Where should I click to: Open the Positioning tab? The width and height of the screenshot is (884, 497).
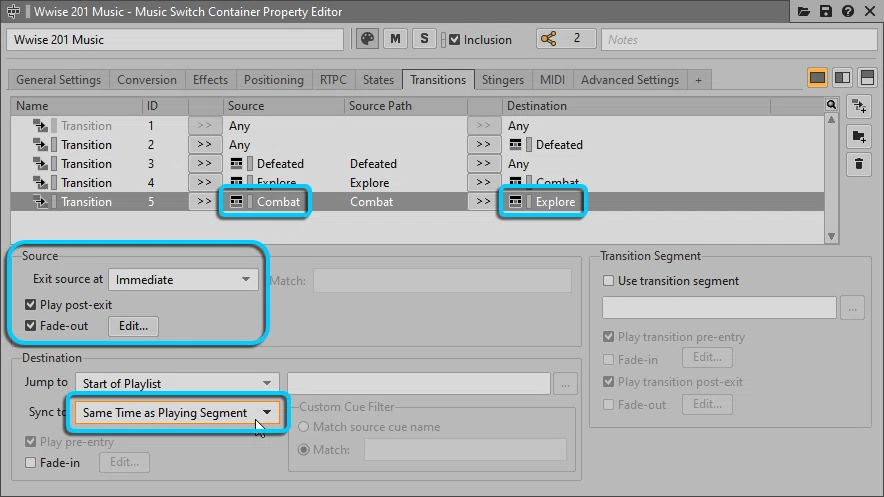coord(273,79)
